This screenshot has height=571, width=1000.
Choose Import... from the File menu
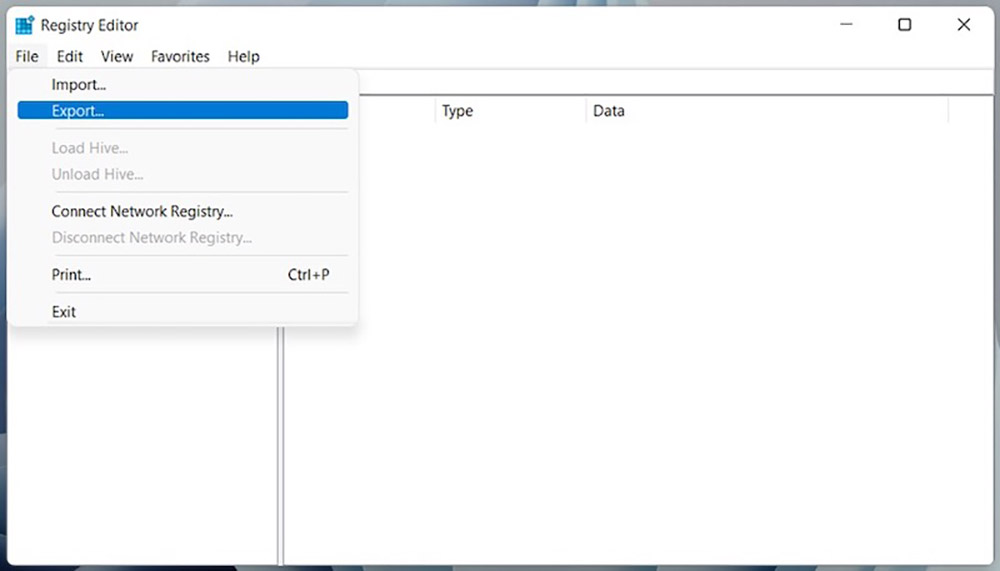[x=183, y=84]
